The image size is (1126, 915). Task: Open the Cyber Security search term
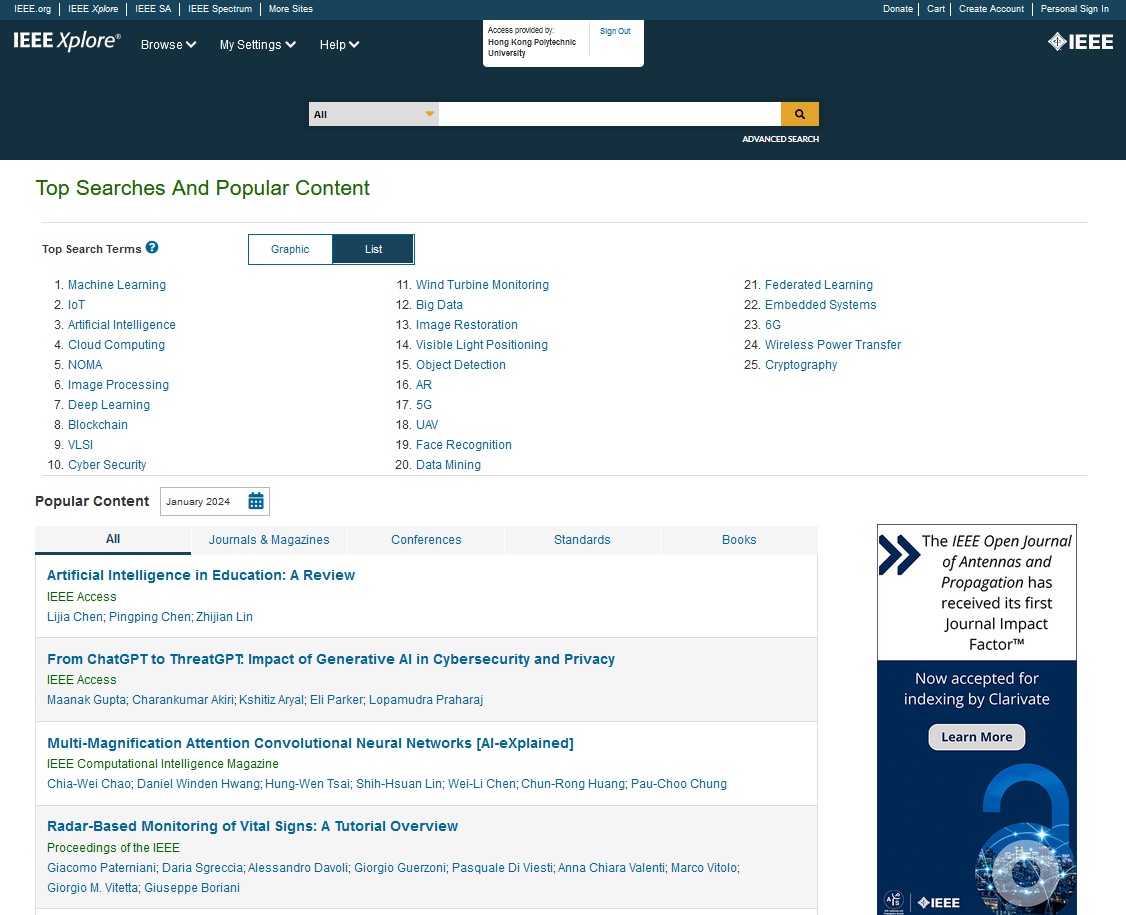tap(107, 465)
